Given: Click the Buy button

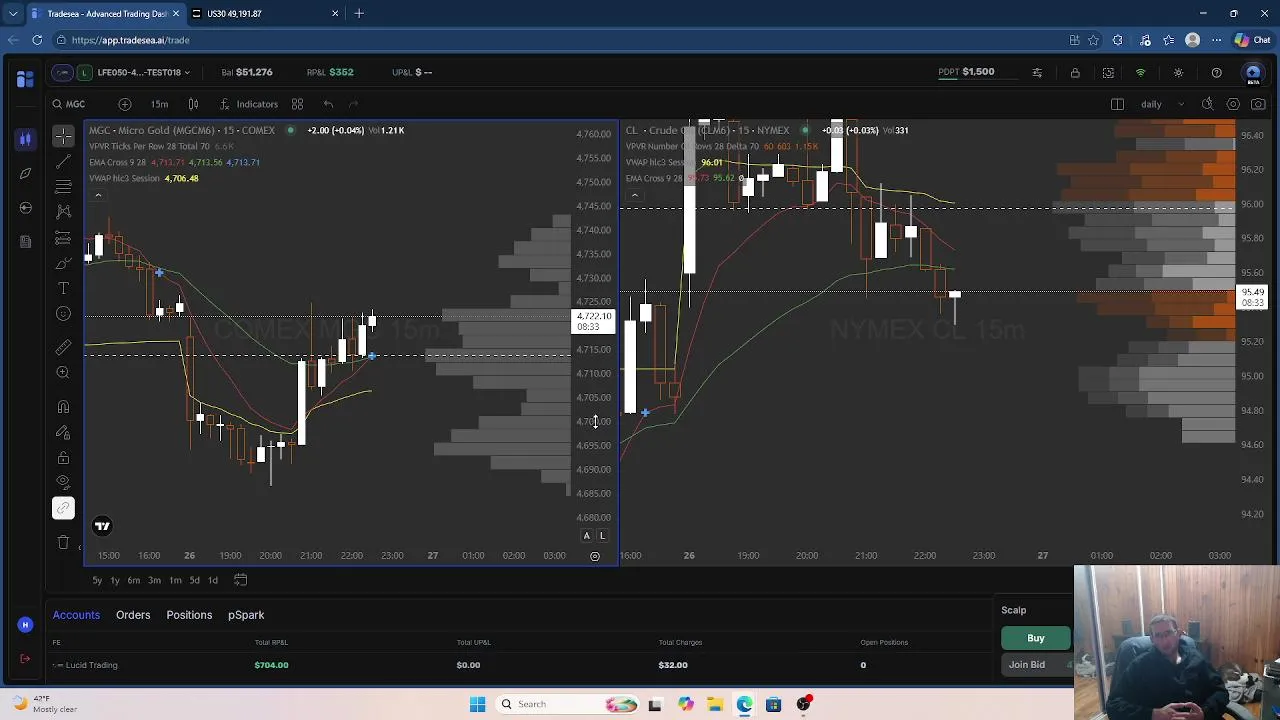Looking at the screenshot, I should (1036, 638).
